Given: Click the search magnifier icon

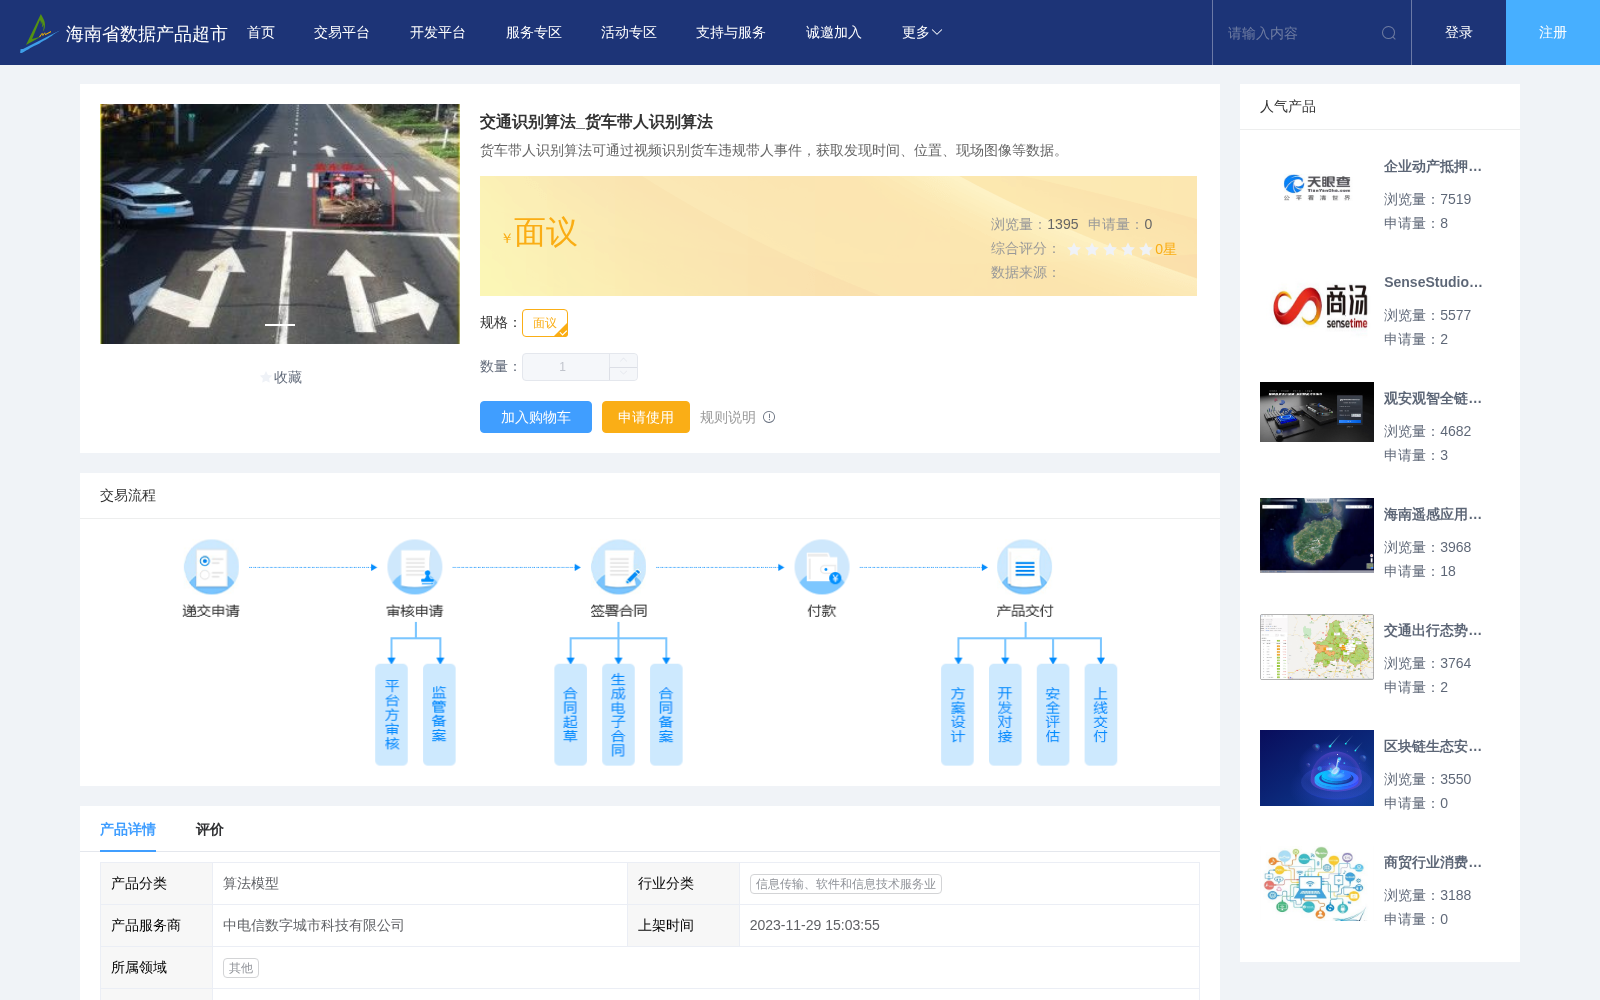Looking at the screenshot, I should pyautogui.click(x=1389, y=33).
